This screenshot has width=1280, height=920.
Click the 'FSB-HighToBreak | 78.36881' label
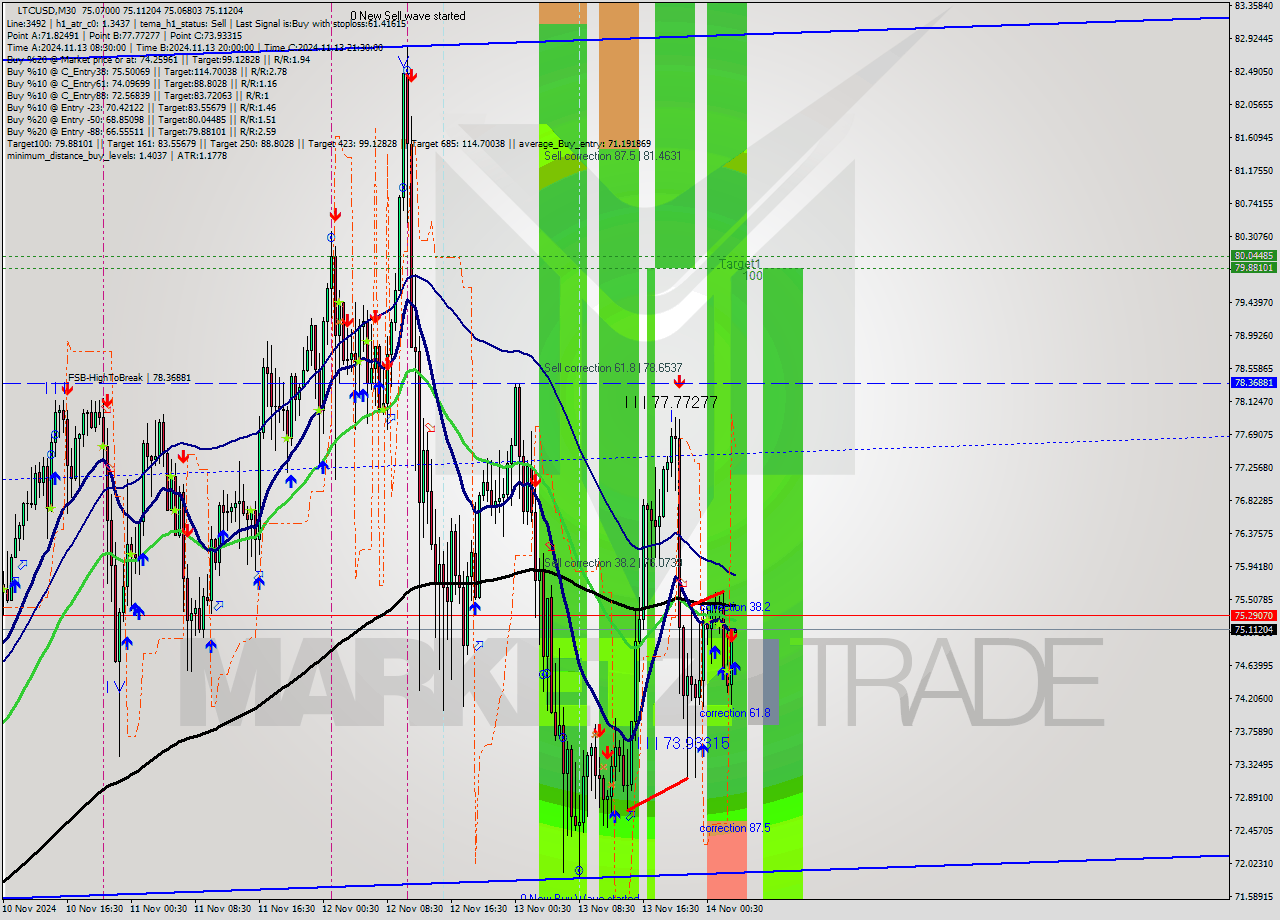(129, 378)
